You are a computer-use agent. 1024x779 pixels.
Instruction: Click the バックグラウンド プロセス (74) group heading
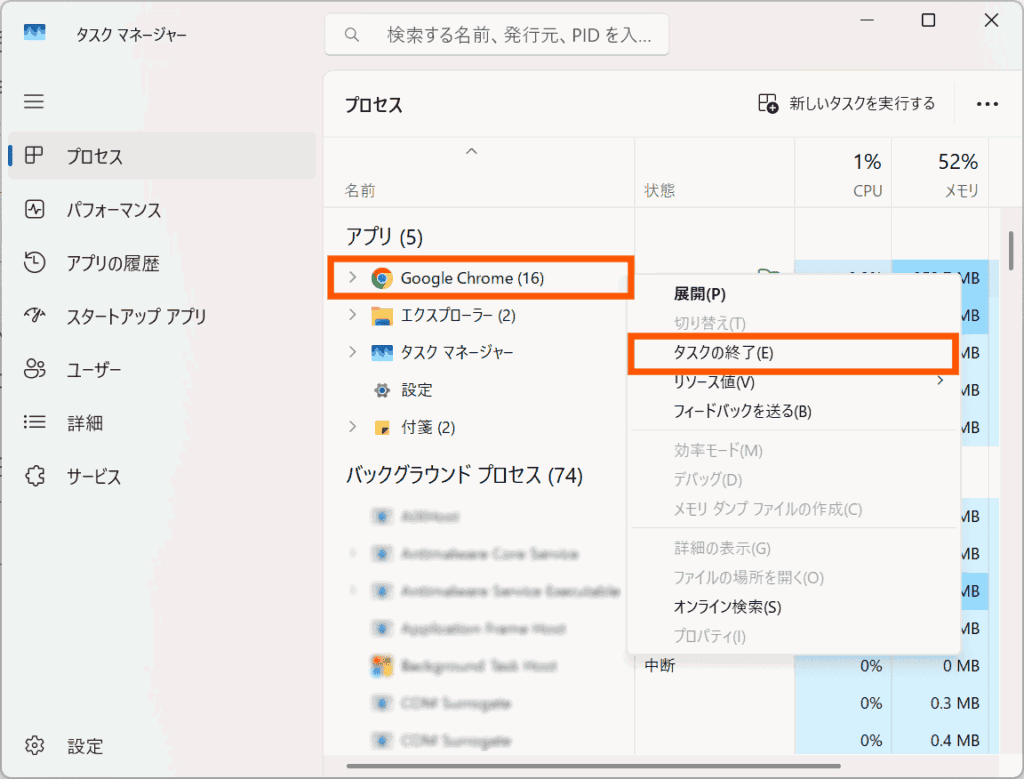[x=464, y=475]
